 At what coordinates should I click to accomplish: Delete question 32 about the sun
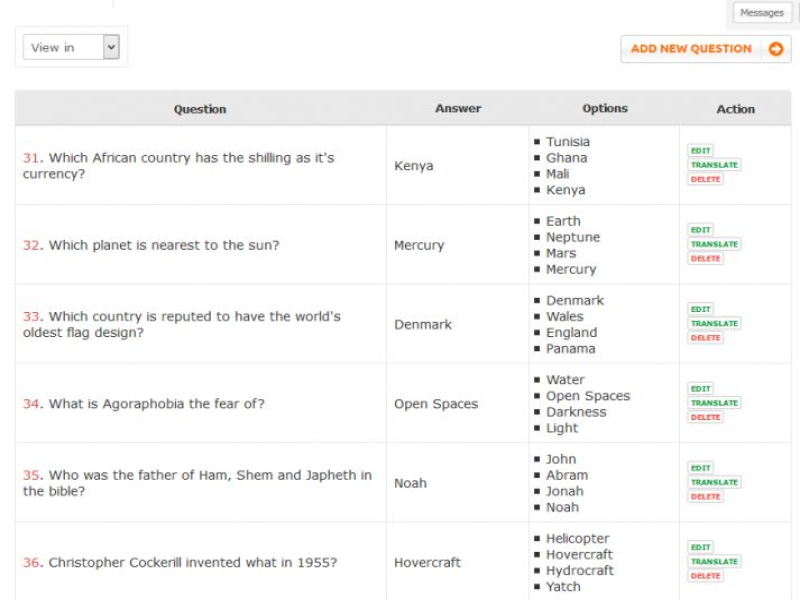click(x=705, y=258)
